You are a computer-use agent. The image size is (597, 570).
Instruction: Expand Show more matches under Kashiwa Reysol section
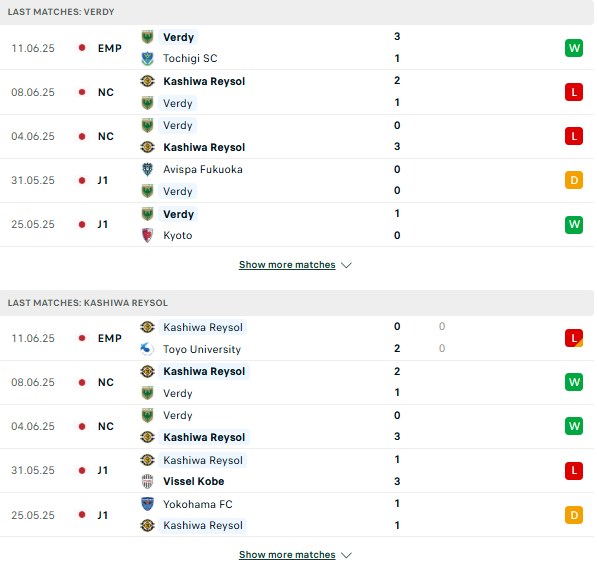287,555
